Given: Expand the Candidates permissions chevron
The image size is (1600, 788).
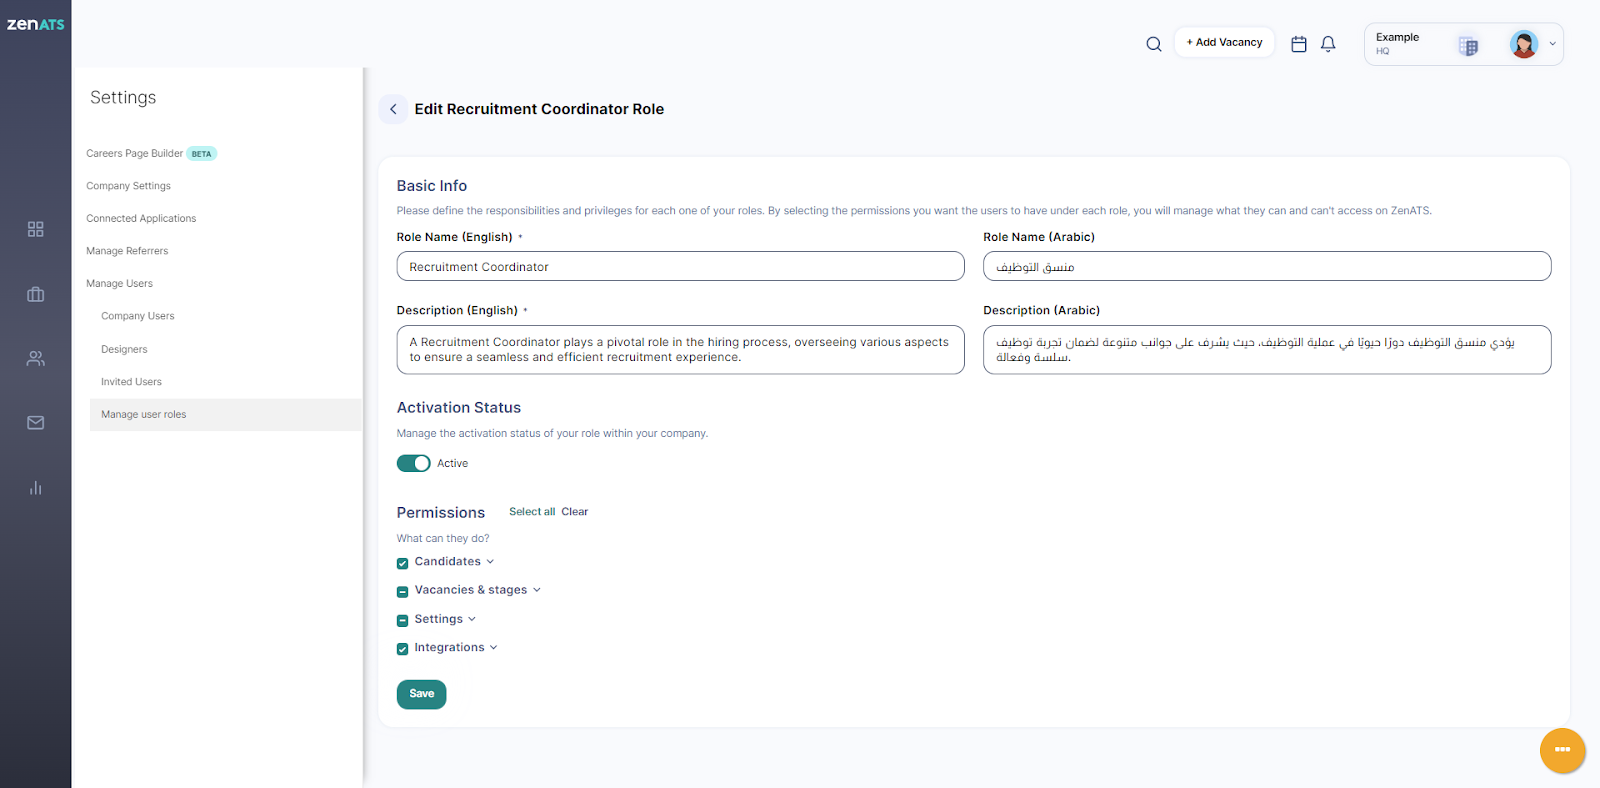Looking at the screenshot, I should coord(490,562).
